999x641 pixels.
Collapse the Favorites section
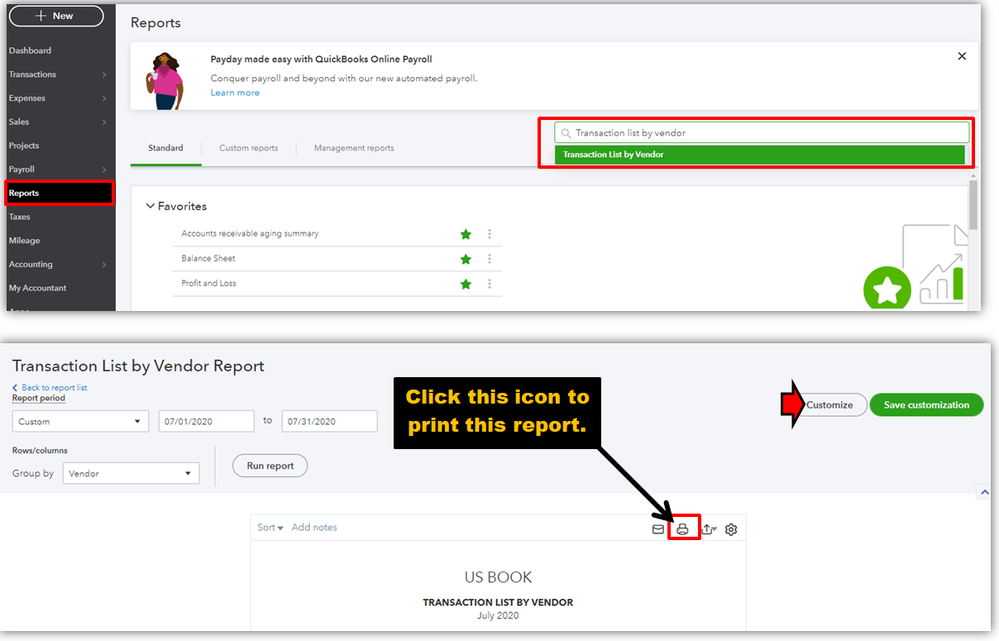click(150, 206)
